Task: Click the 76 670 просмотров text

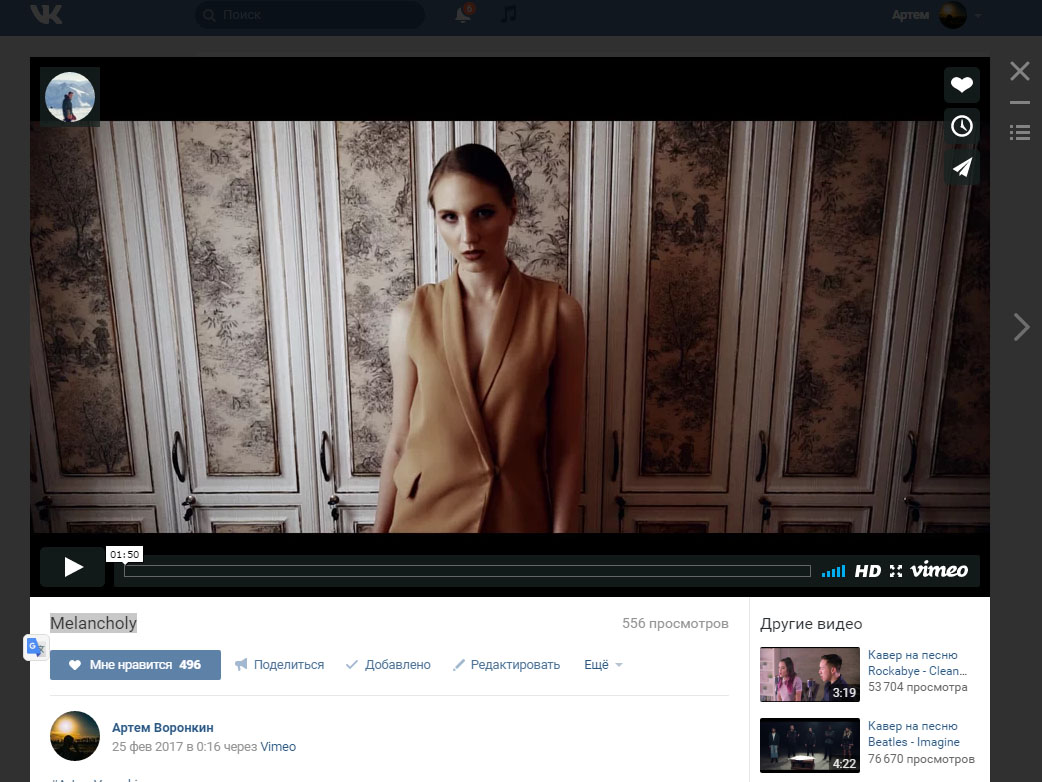Action: pos(921,759)
